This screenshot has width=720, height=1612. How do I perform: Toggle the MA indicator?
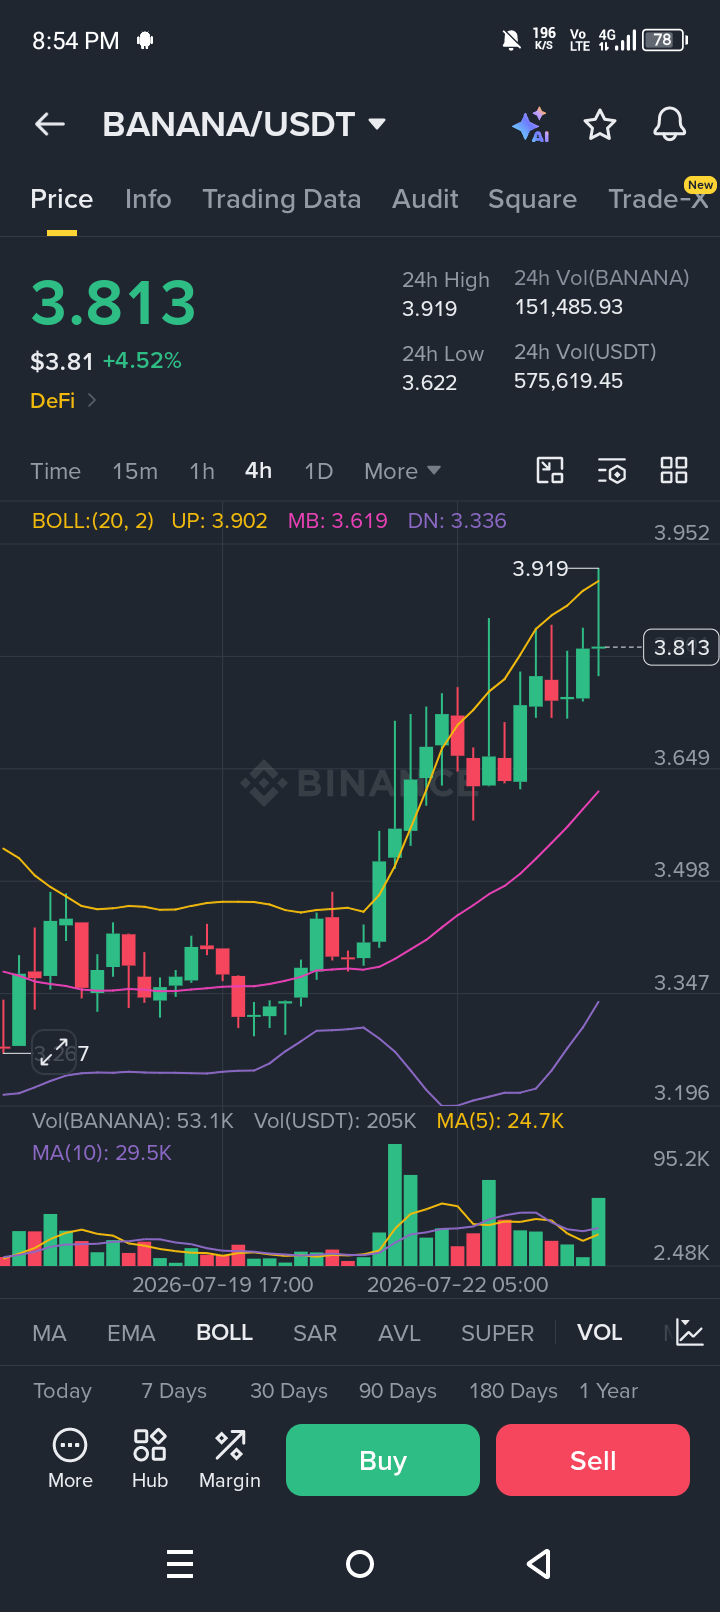tap(49, 1333)
